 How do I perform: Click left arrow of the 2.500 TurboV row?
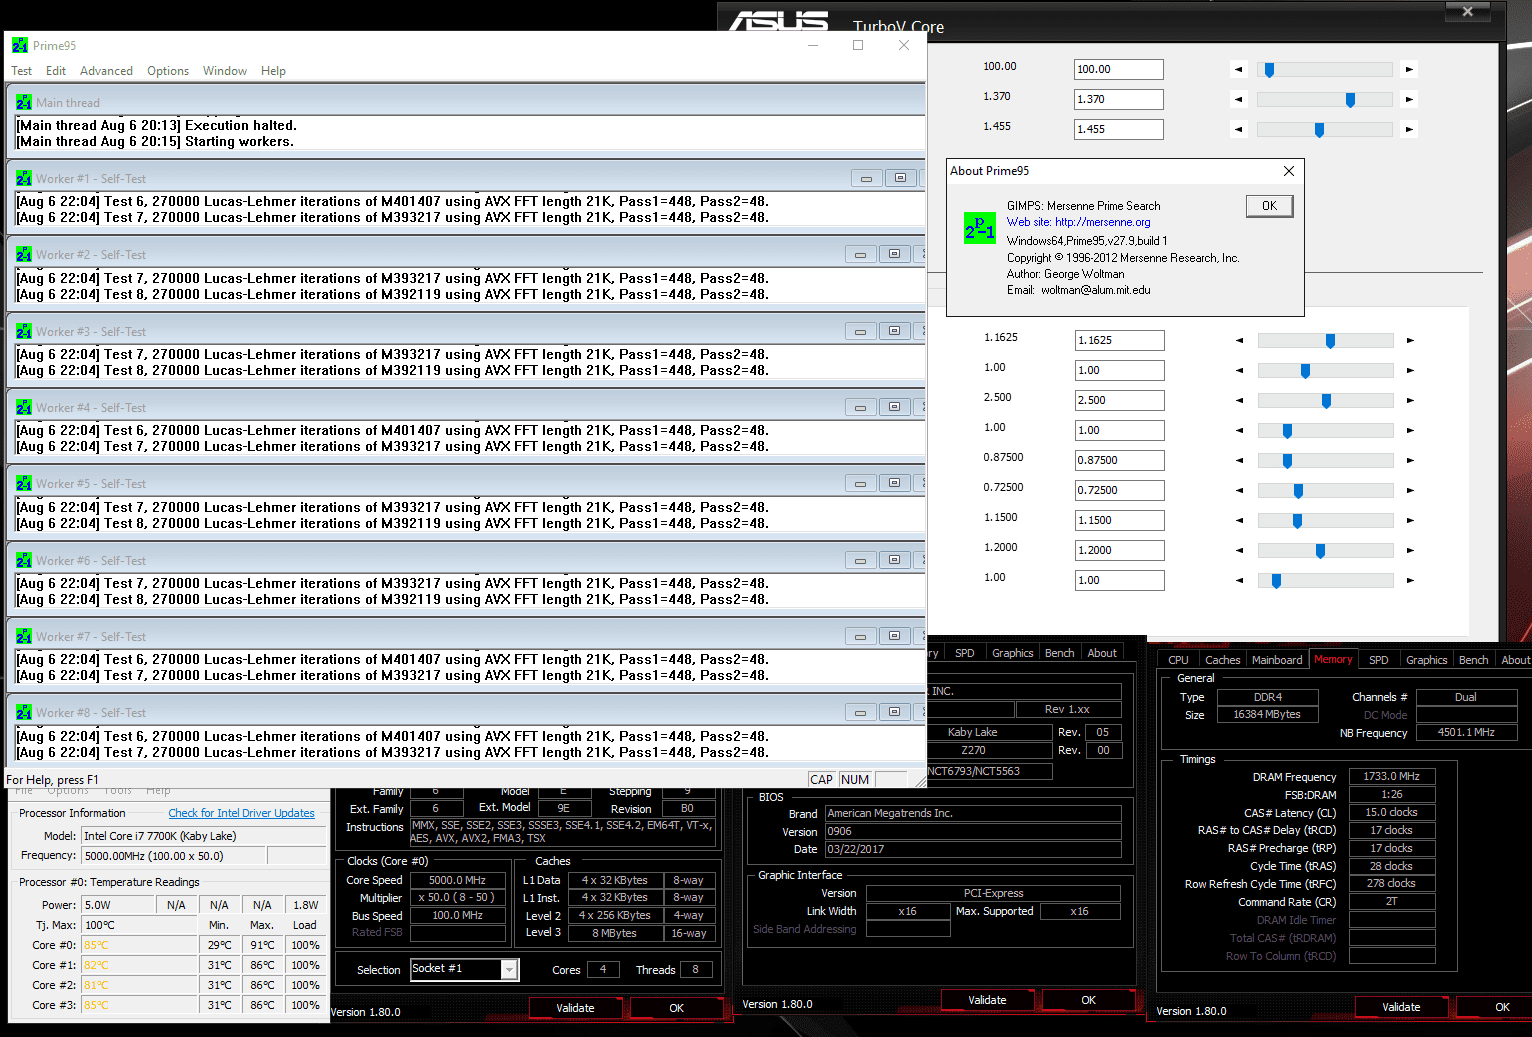1240,400
